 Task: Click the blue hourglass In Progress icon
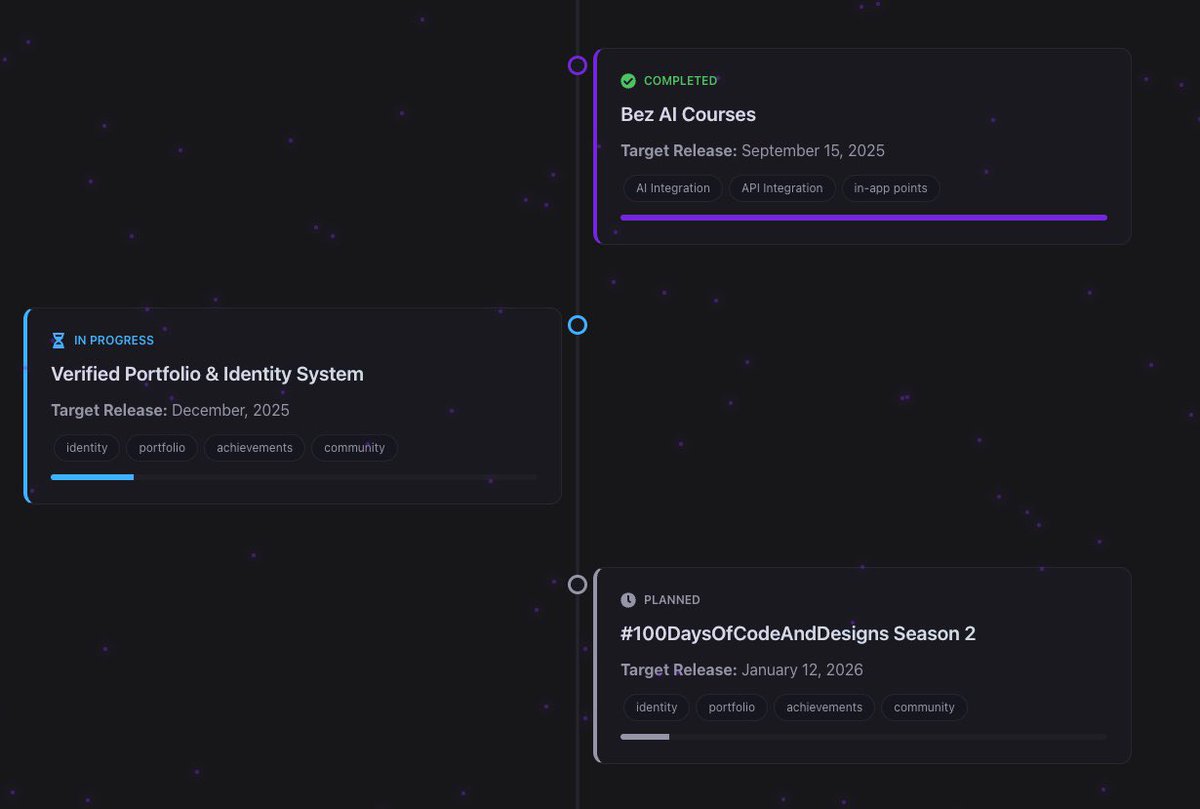(58, 341)
